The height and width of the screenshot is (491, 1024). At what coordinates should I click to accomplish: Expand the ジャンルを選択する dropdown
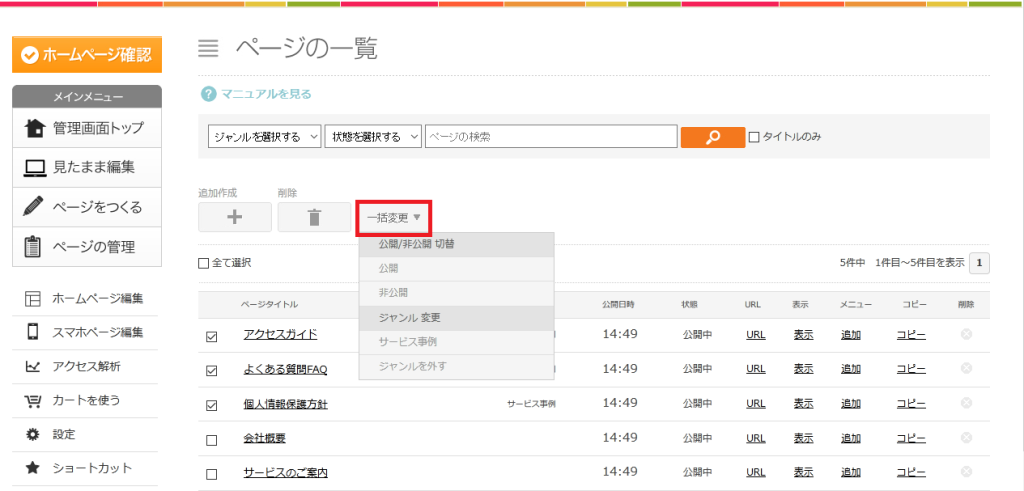click(264, 137)
